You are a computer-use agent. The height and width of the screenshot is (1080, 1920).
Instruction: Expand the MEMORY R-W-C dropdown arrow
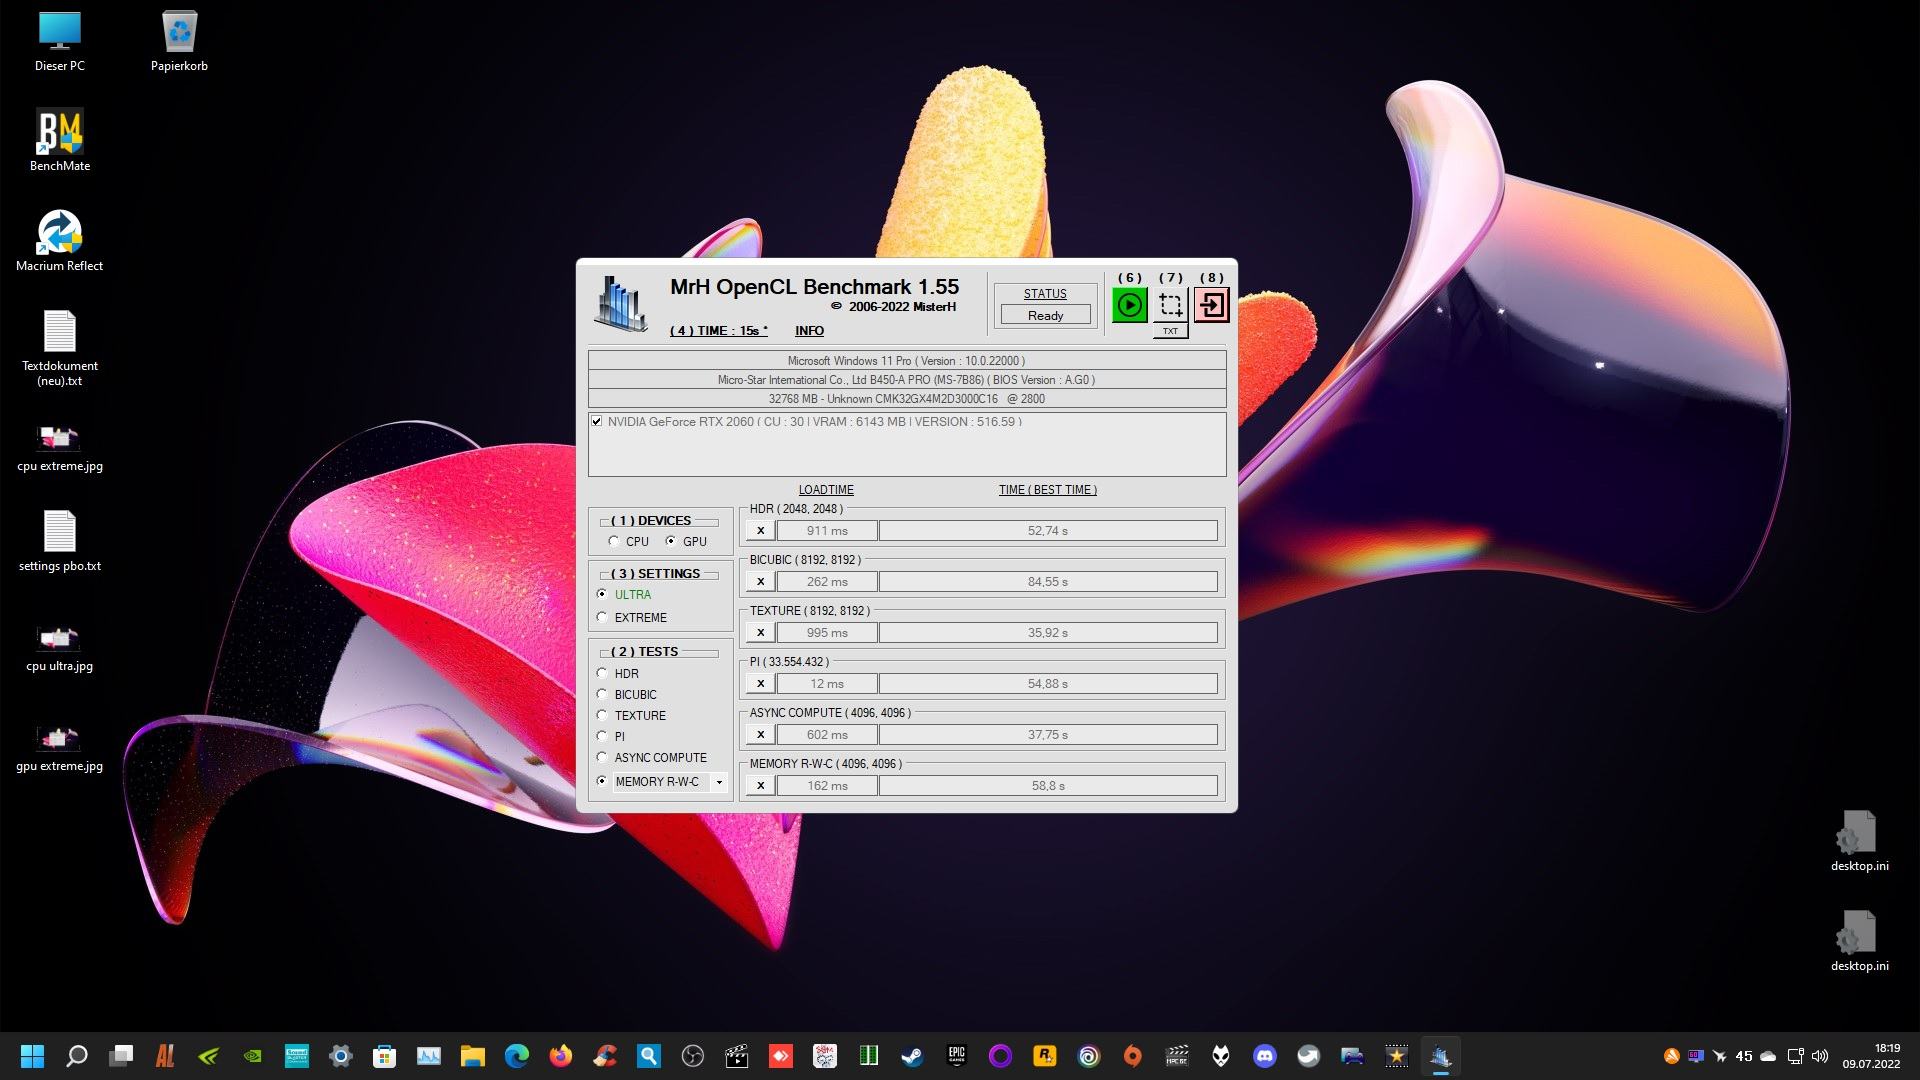(x=718, y=782)
